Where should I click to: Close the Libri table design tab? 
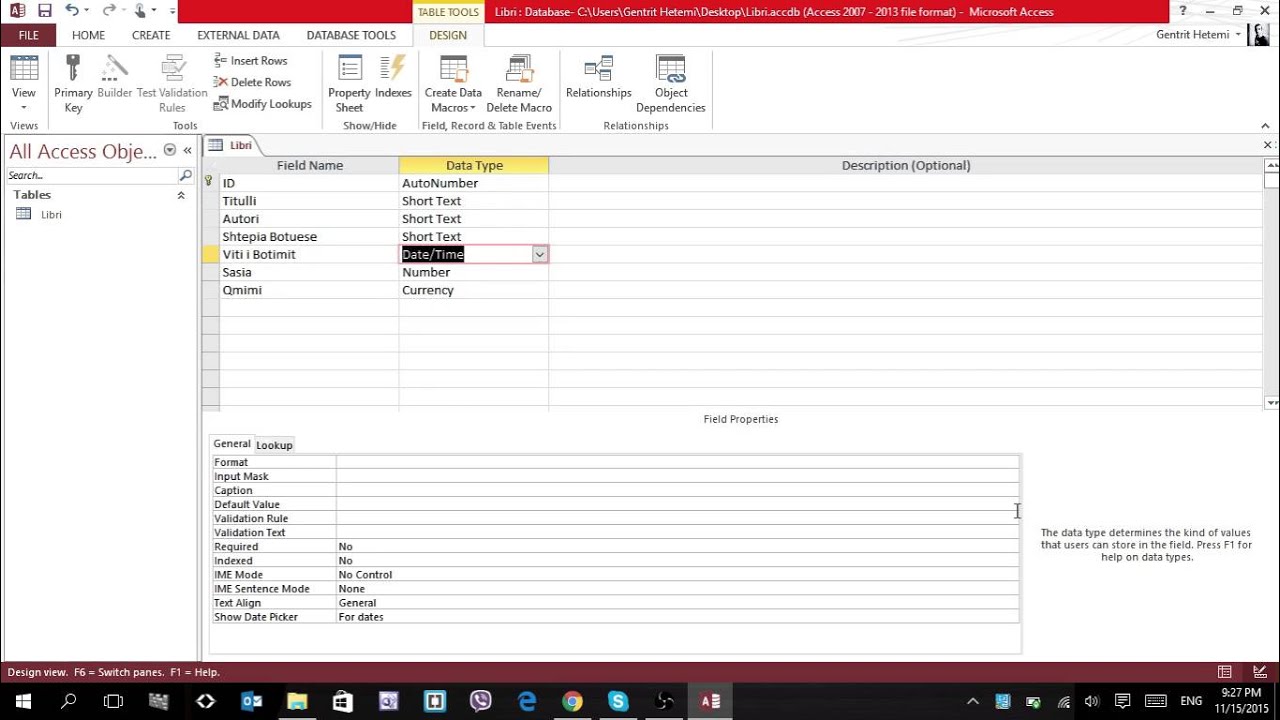(1268, 145)
